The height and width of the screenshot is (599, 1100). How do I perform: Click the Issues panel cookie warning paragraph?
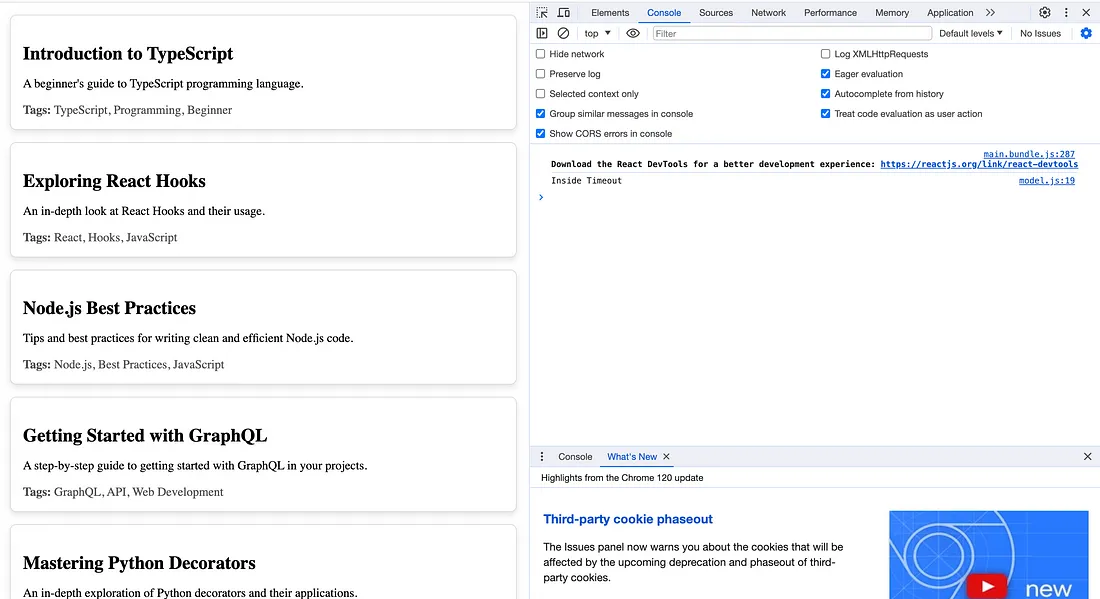coord(693,562)
